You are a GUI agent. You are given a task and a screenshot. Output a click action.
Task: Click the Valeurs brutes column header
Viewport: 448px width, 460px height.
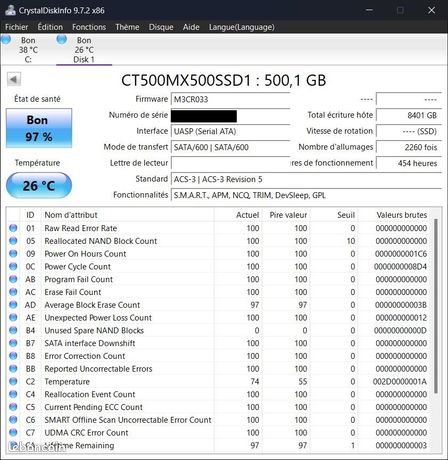click(401, 215)
